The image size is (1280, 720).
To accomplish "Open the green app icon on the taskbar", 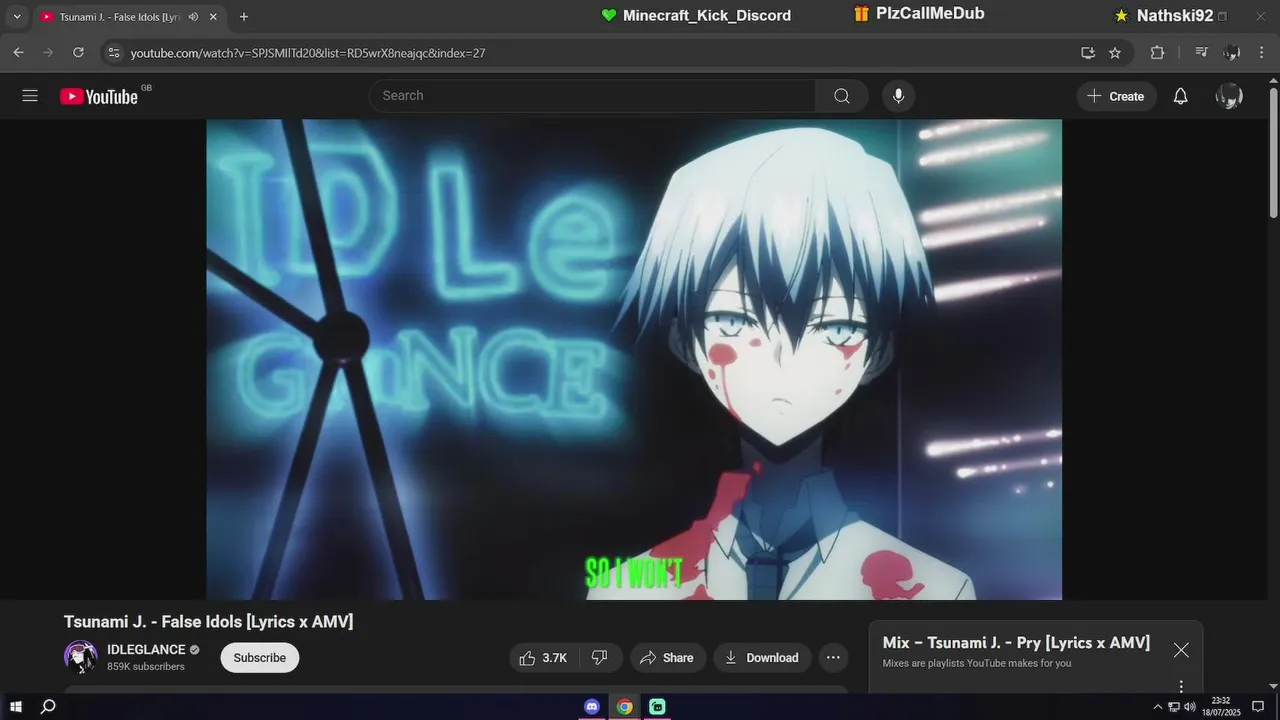I will coord(657,707).
